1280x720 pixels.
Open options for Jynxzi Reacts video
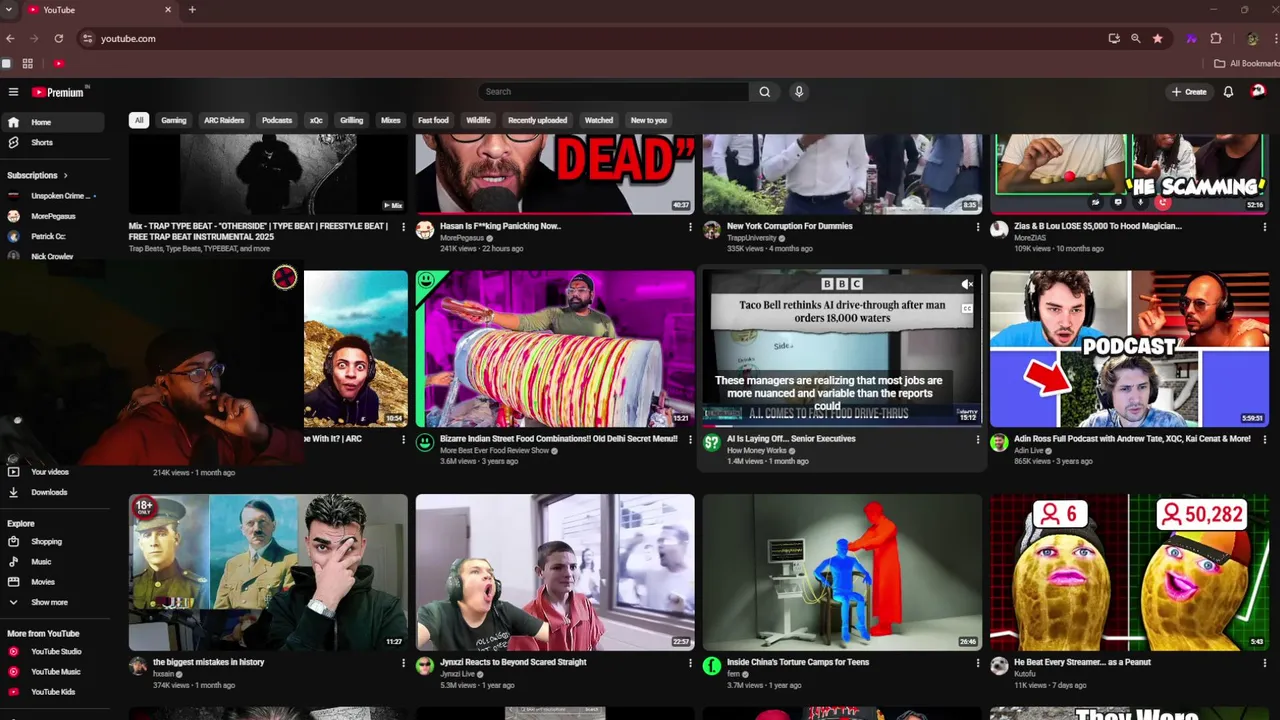tap(690, 663)
